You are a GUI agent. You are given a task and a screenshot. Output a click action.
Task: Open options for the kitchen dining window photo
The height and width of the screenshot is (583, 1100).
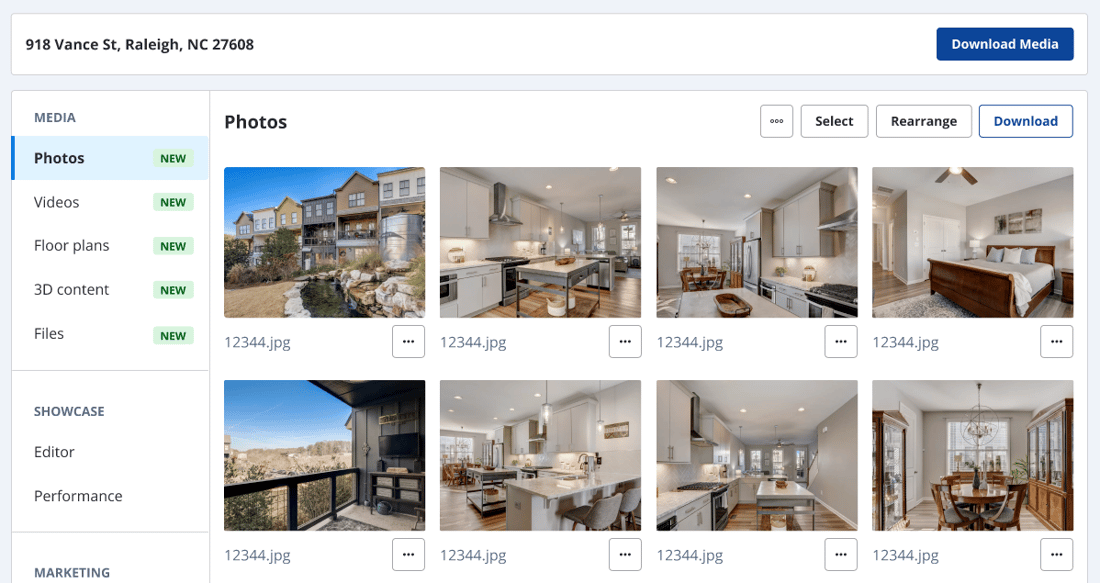coord(840,342)
